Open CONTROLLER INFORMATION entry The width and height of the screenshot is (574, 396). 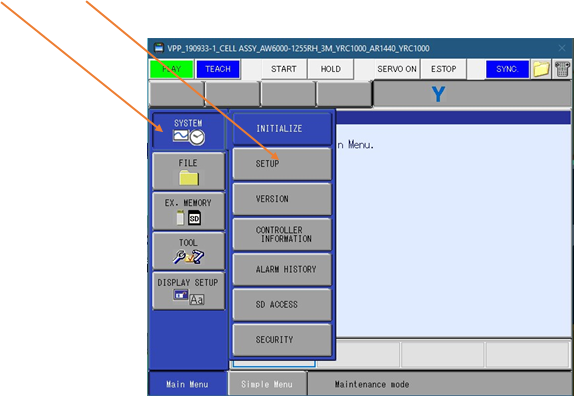[282, 234]
